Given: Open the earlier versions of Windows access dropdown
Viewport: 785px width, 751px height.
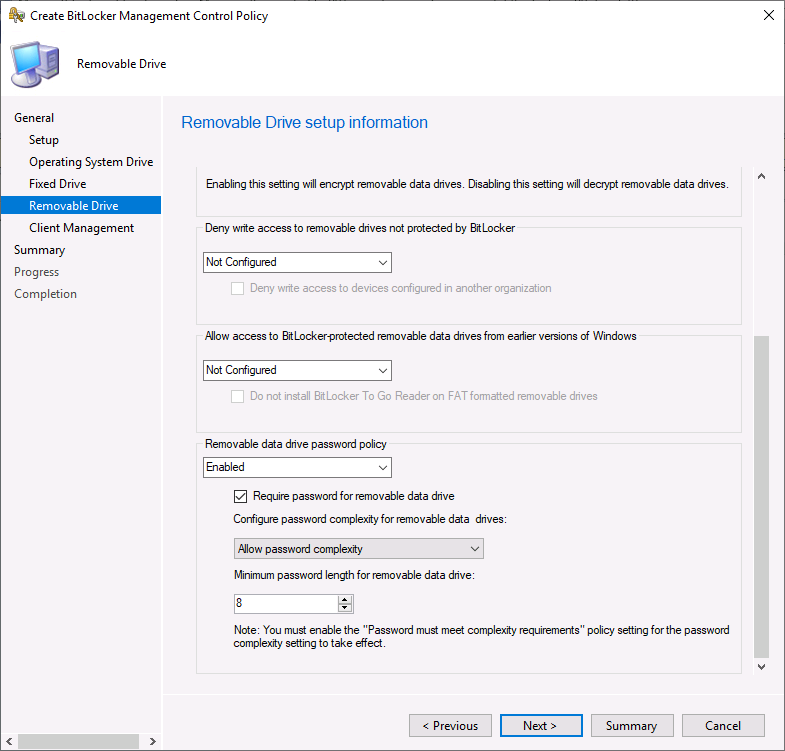Looking at the screenshot, I should click(297, 370).
